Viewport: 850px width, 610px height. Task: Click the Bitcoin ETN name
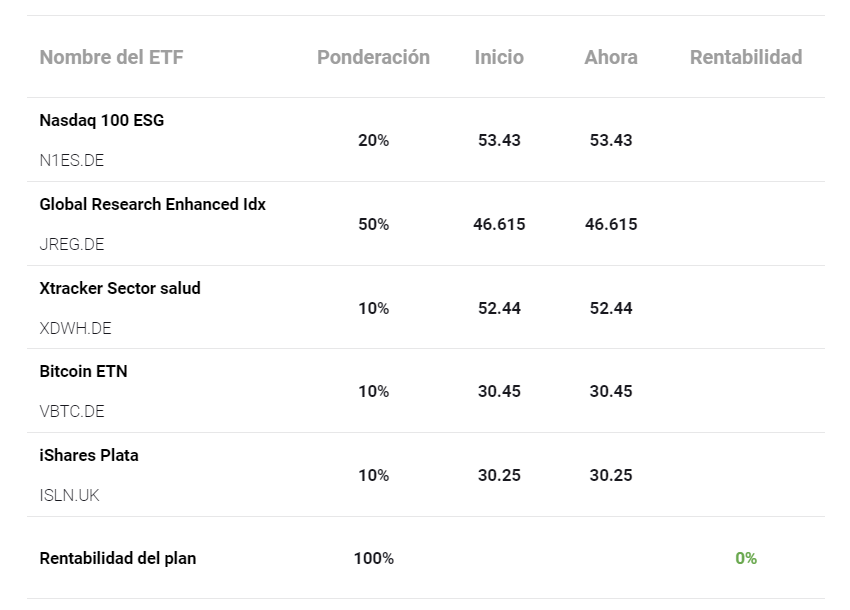click(84, 371)
